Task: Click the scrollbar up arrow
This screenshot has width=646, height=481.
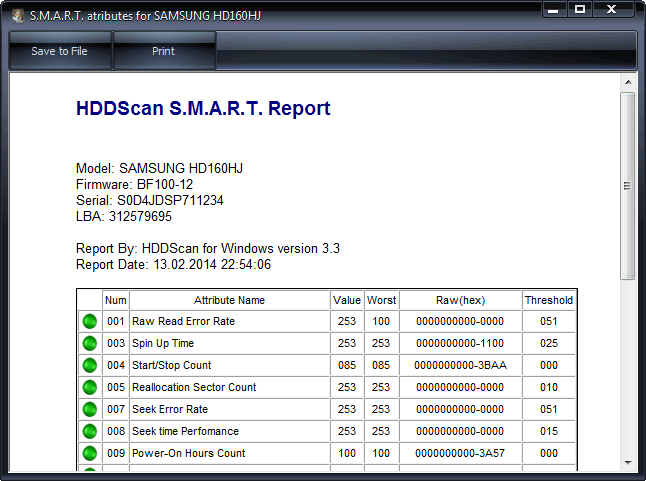Action: click(628, 81)
